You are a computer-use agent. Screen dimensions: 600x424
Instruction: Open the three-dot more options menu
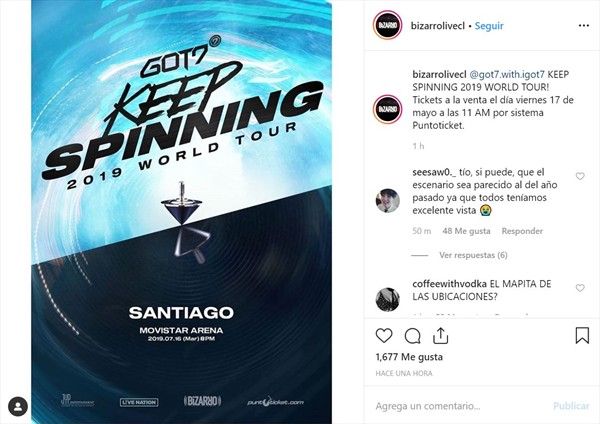tap(584, 26)
